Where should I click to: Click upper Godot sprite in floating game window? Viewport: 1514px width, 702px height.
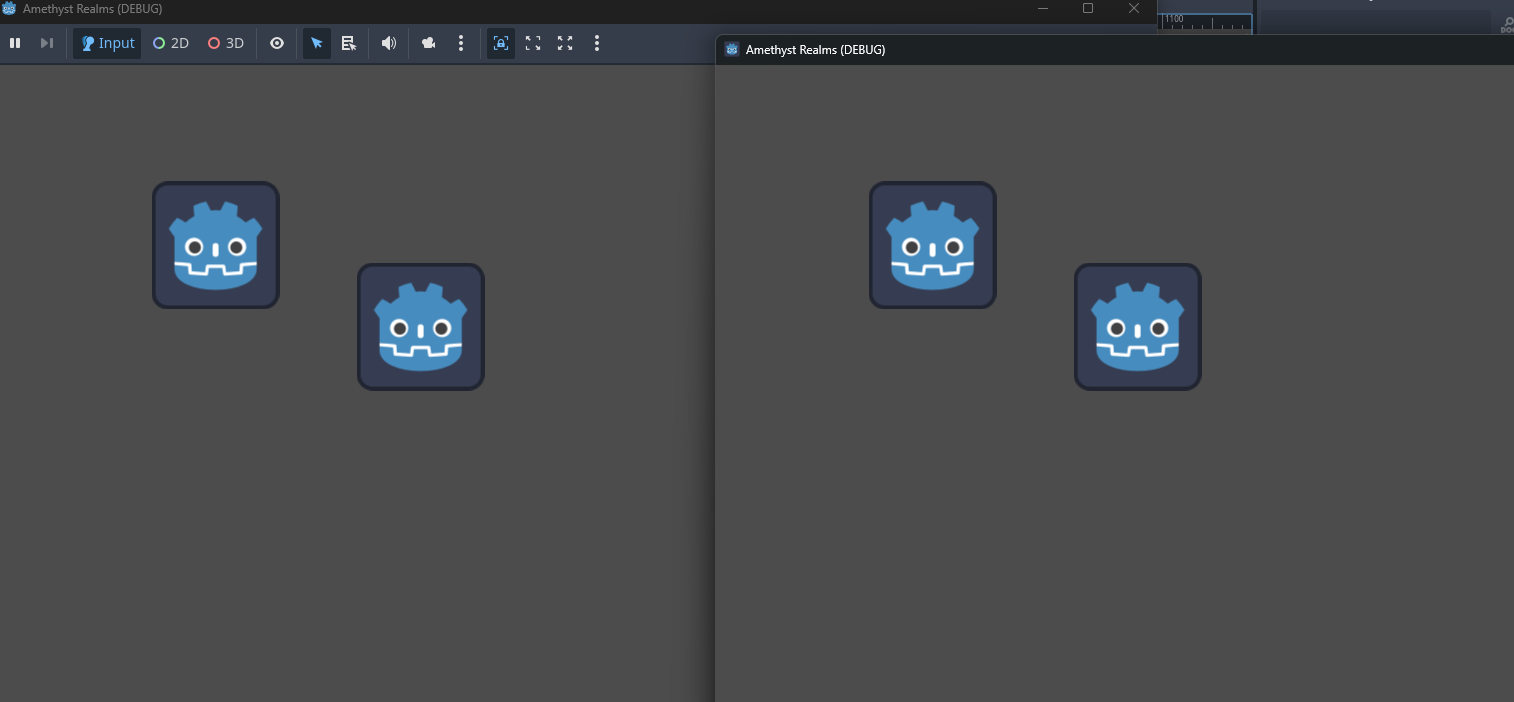(x=933, y=245)
